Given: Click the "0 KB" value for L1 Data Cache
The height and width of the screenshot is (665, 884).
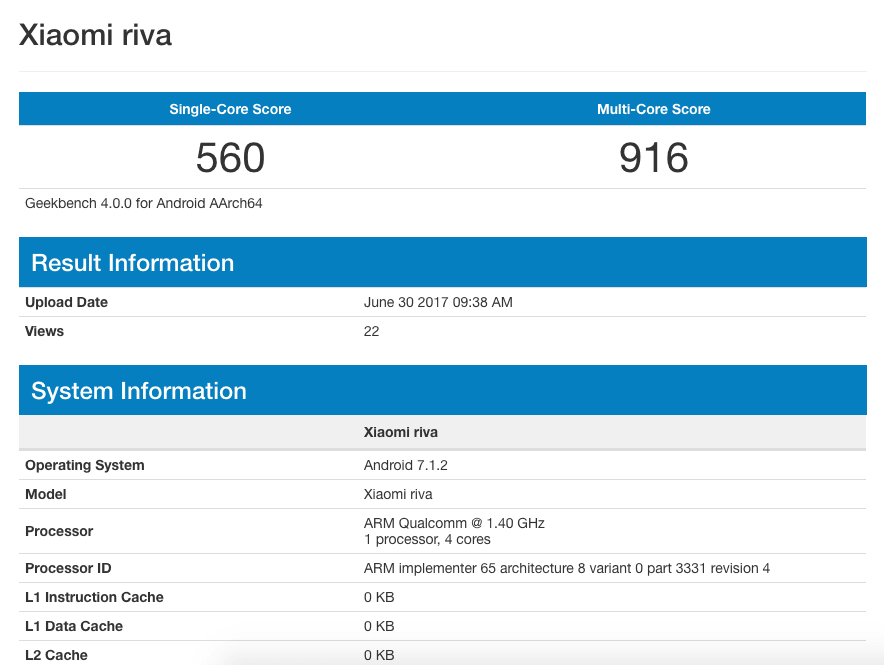Looking at the screenshot, I should 379,626.
